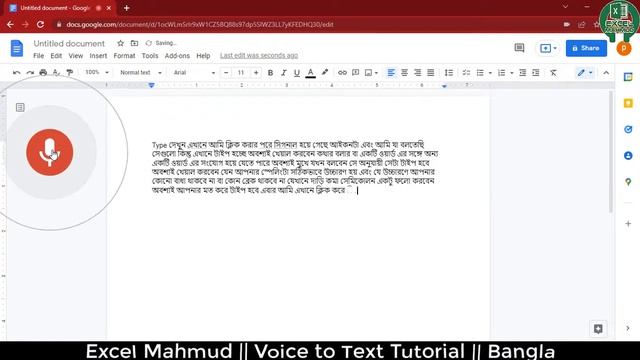Toggle italic formatting

pyautogui.click(x=283, y=73)
